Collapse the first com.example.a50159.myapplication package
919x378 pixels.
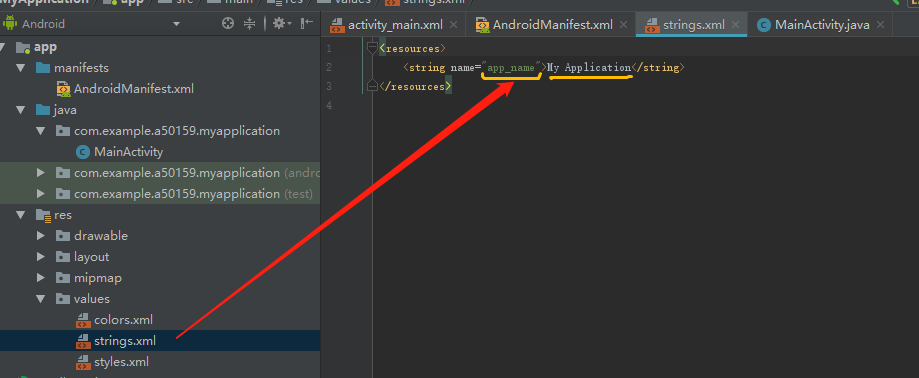(40, 131)
